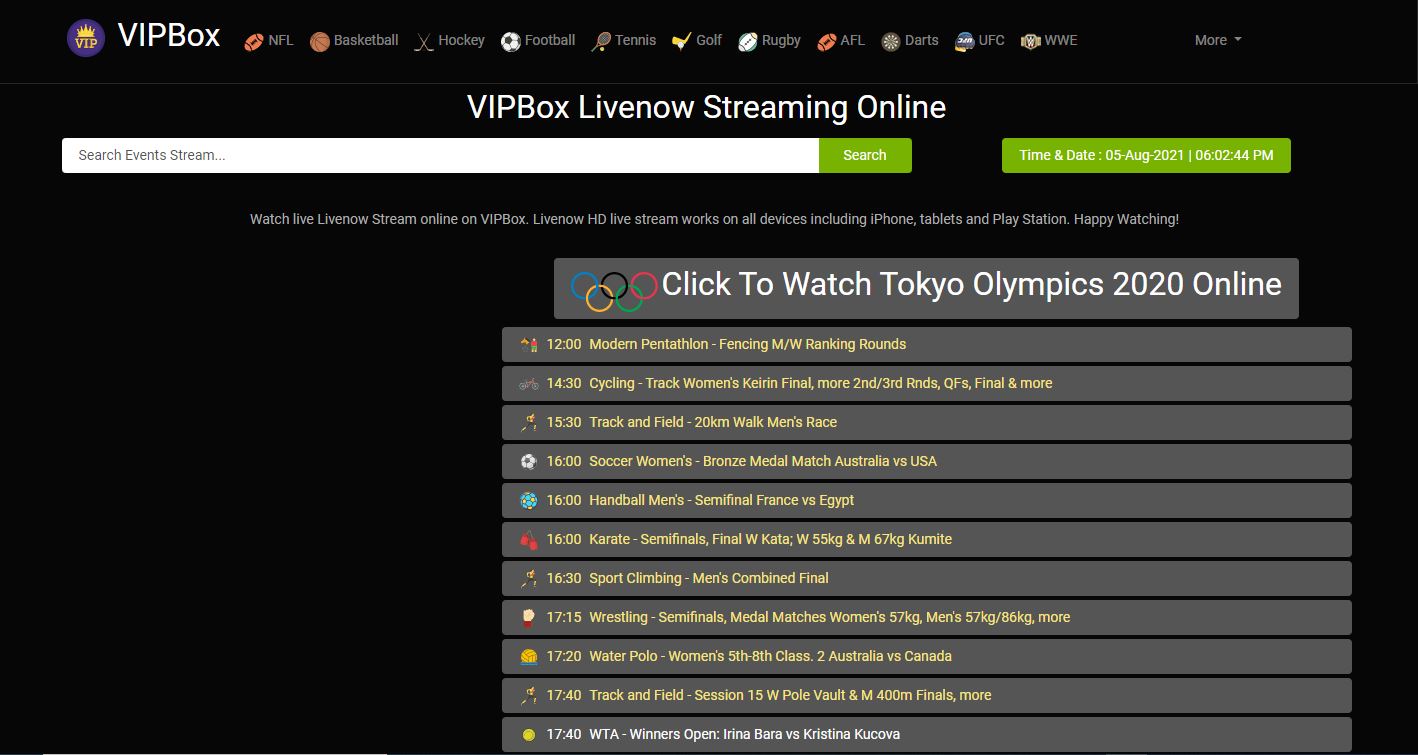Open the WWE menu item
This screenshot has height=755, width=1418.
(1049, 41)
